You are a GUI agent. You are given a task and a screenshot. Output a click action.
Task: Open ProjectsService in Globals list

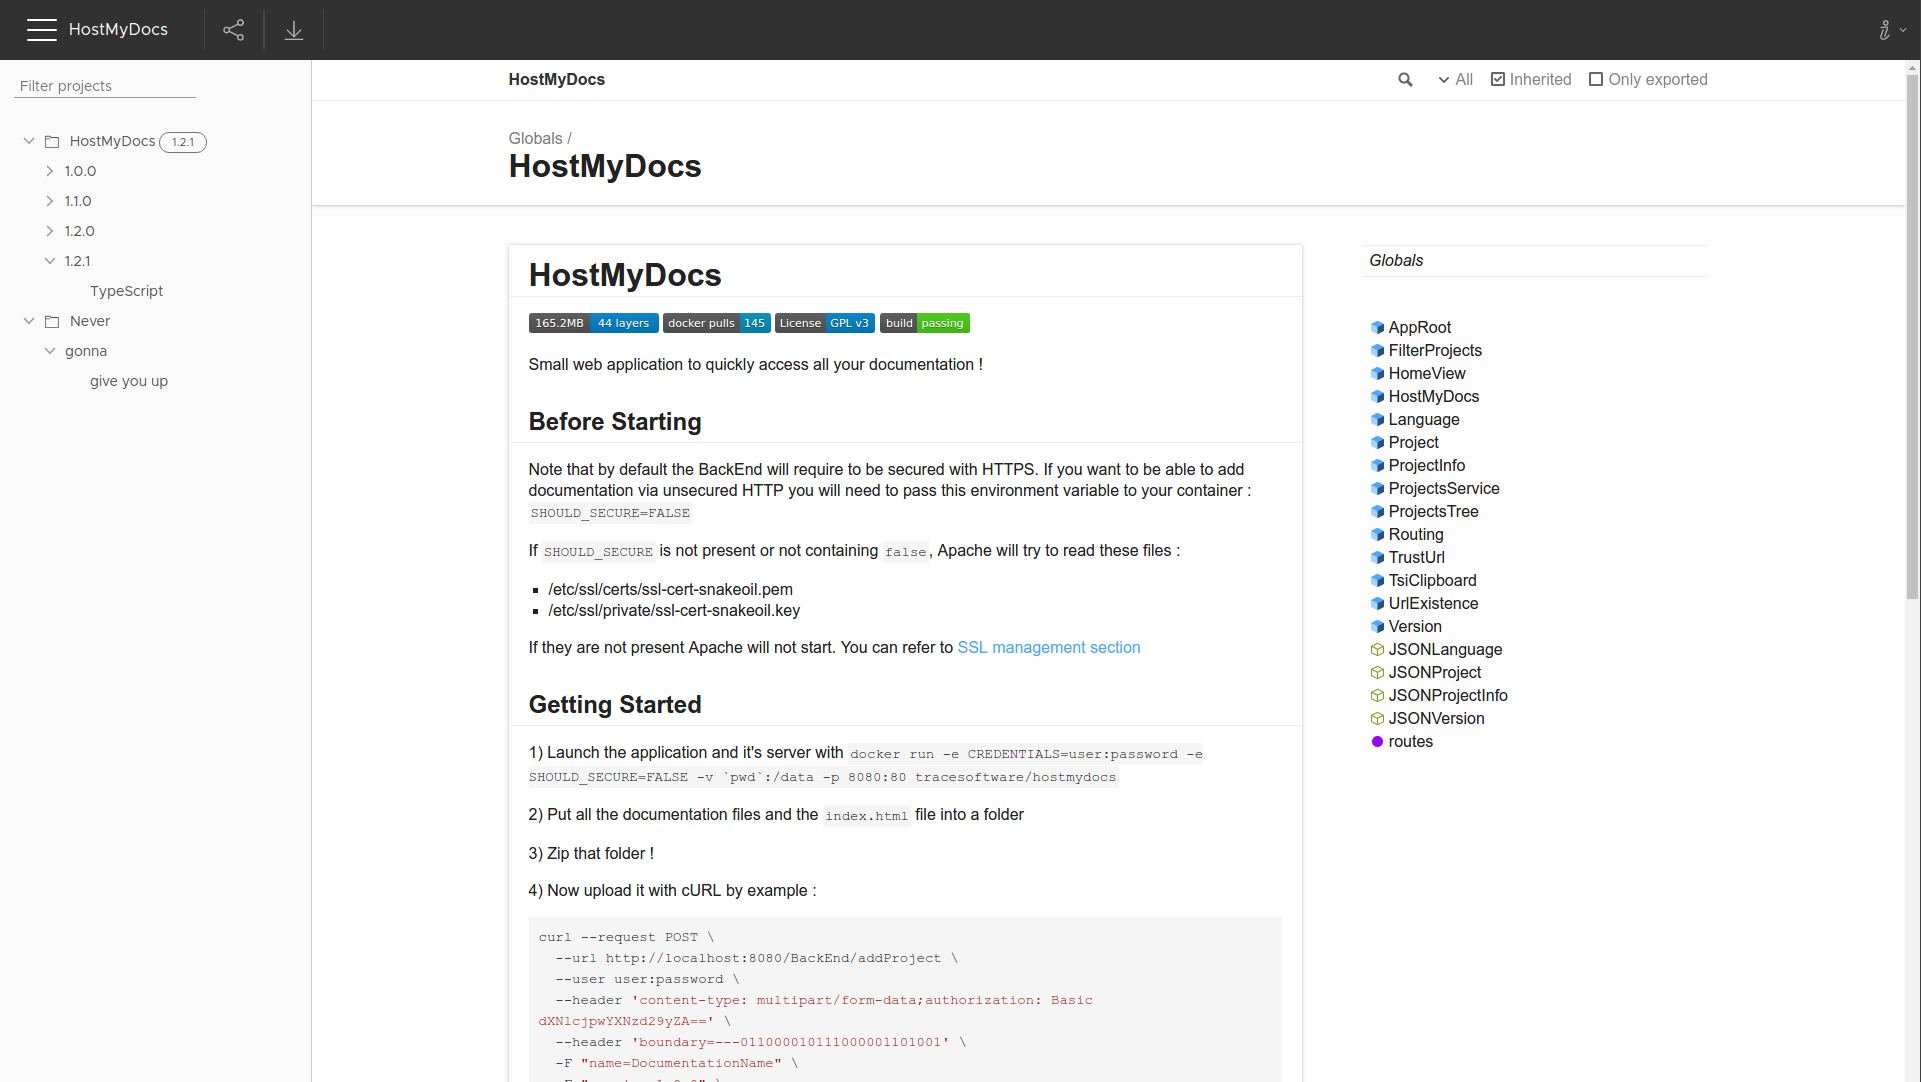click(1443, 489)
